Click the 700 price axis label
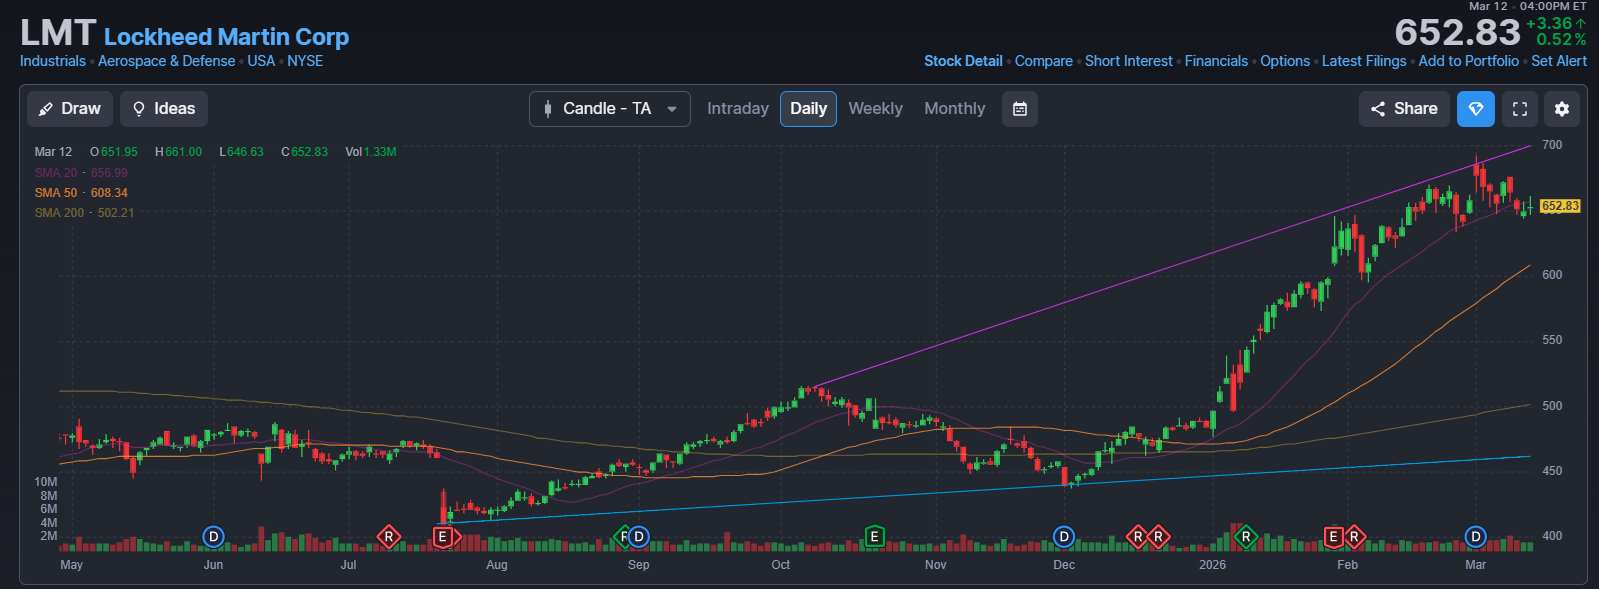Screen dimensions: 1599x589 (x=1552, y=145)
